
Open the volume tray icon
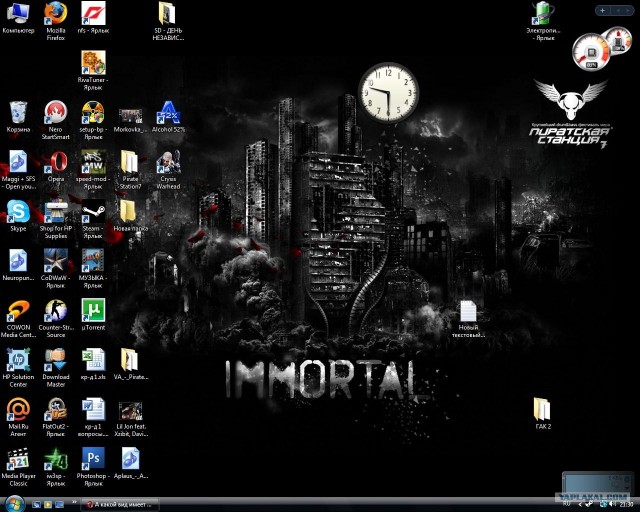click(615, 505)
